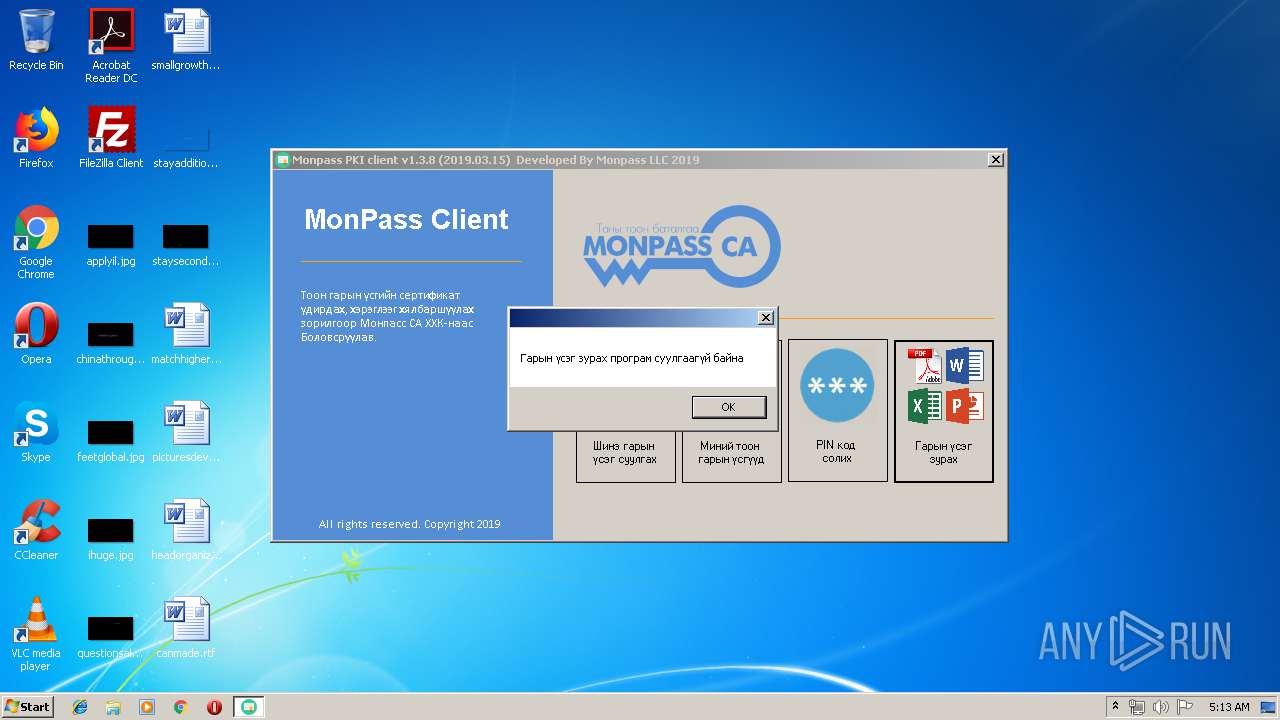This screenshot has width=1280, height=720.
Task: Confirm the error dialog with OK
Action: coord(729,407)
